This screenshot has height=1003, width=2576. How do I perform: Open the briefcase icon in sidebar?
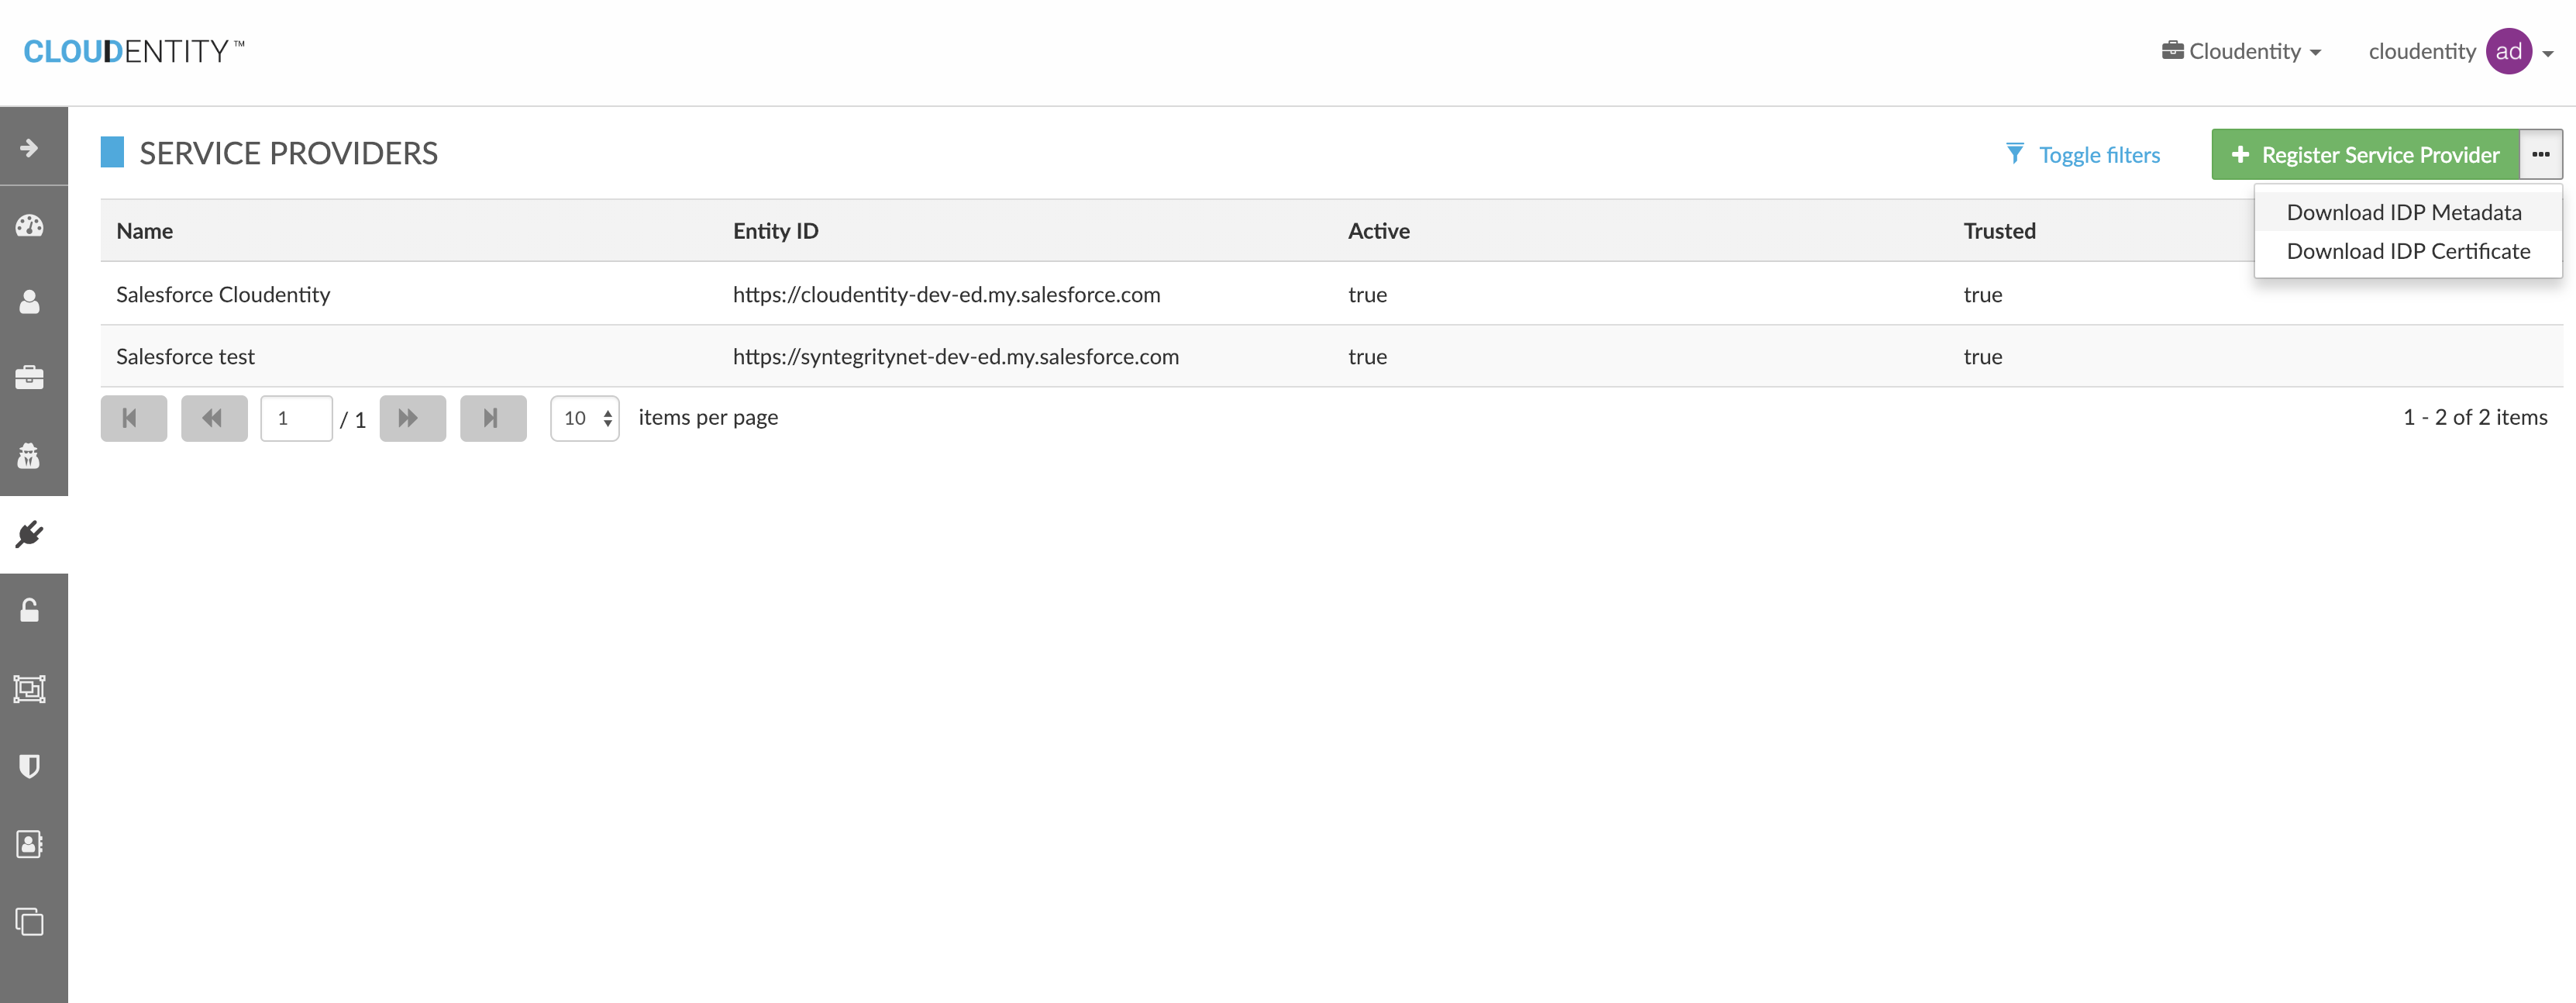pos(30,378)
